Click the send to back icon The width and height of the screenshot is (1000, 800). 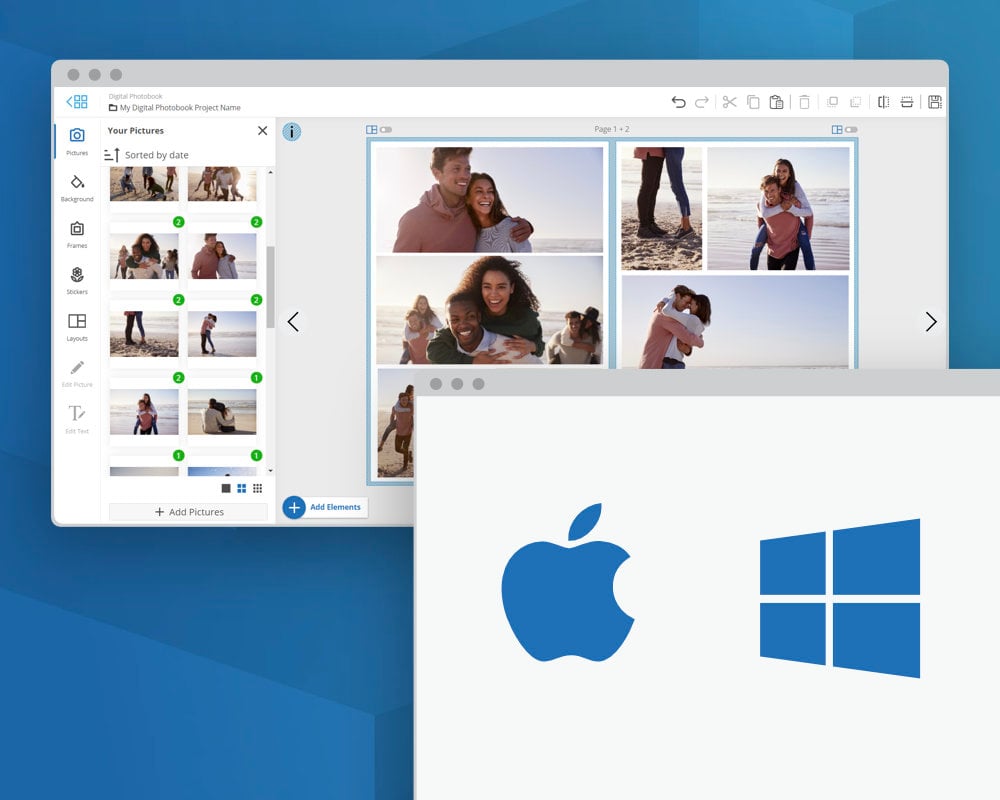point(855,102)
